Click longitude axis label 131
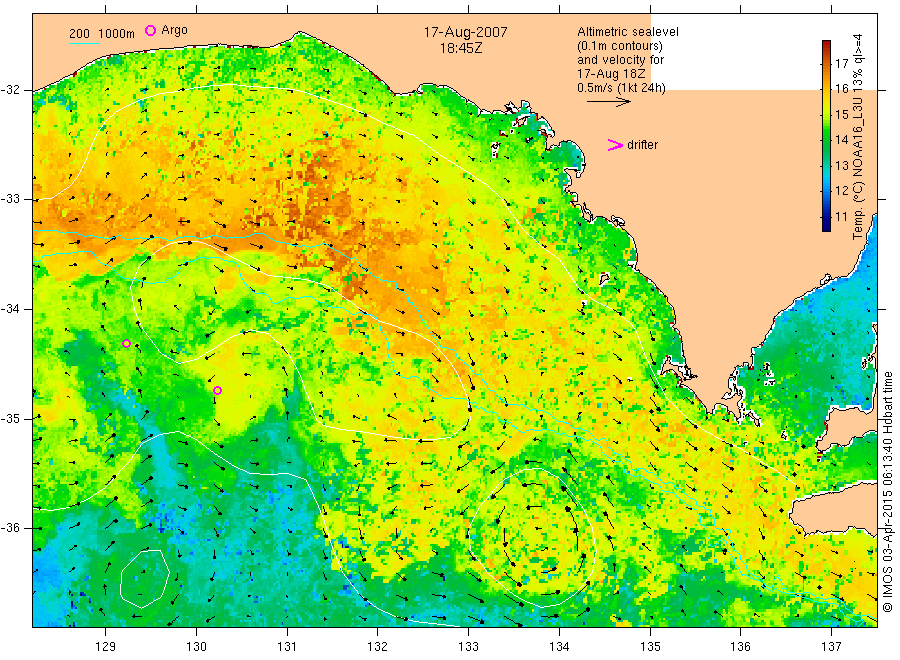Viewport: 900px width, 660px height. tap(287, 647)
